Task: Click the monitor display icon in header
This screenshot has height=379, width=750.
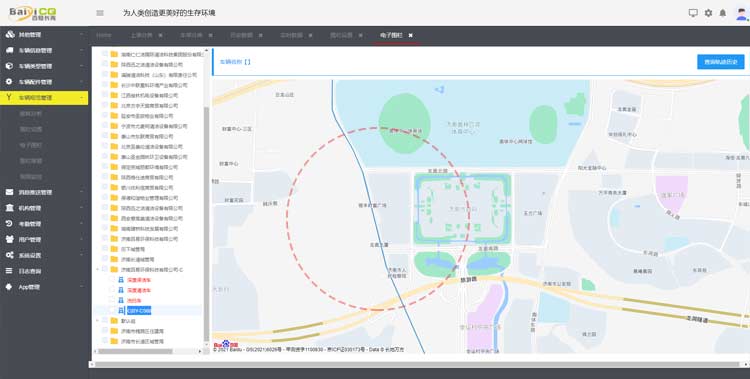Action: coord(693,13)
